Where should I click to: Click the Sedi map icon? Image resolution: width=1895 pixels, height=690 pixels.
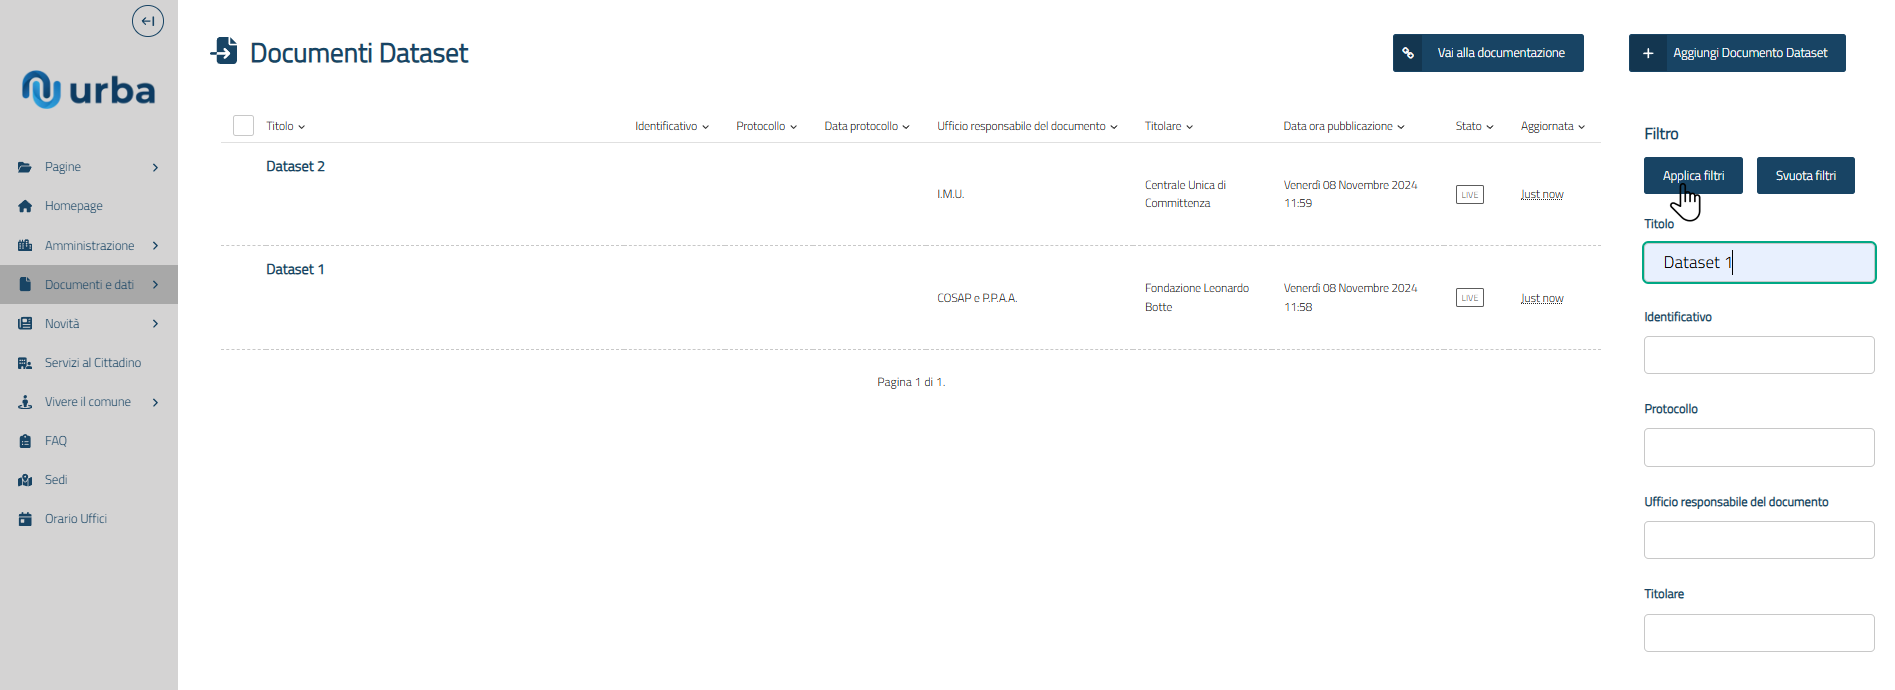pos(25,480)
